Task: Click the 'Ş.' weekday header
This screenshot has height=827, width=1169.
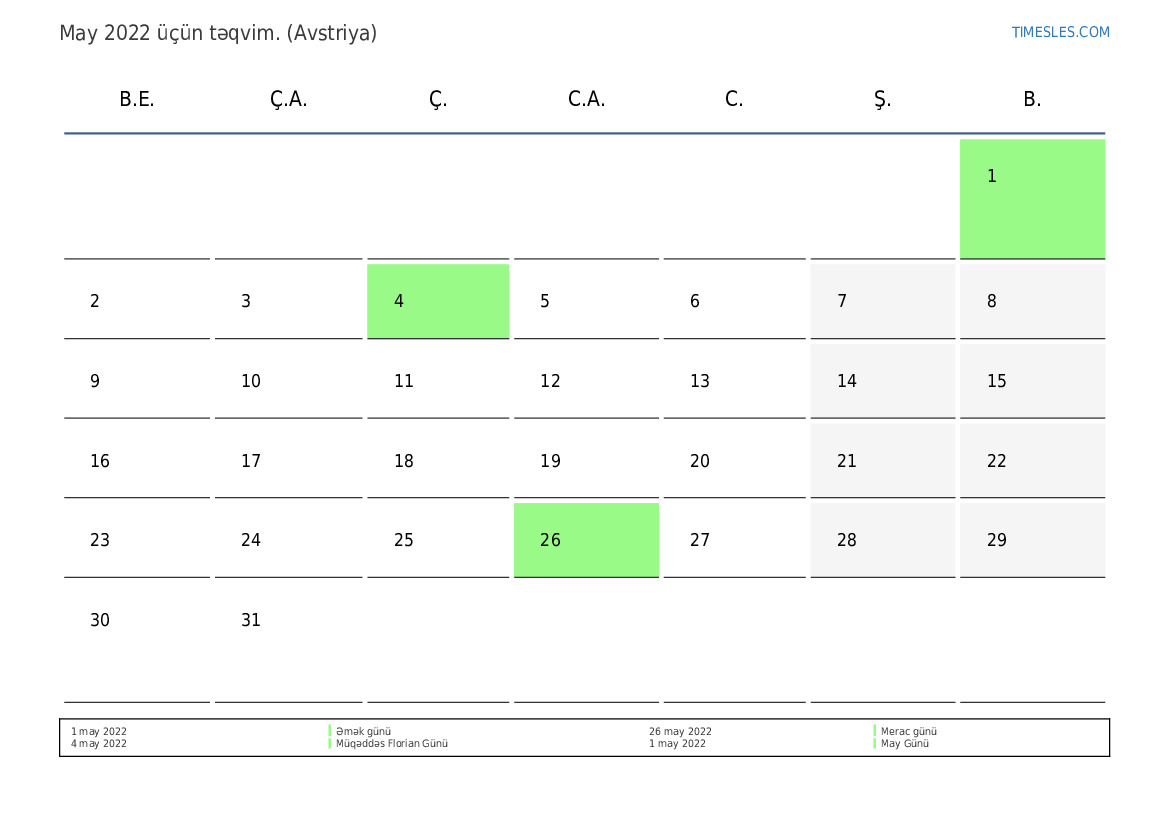Action: 882,99
